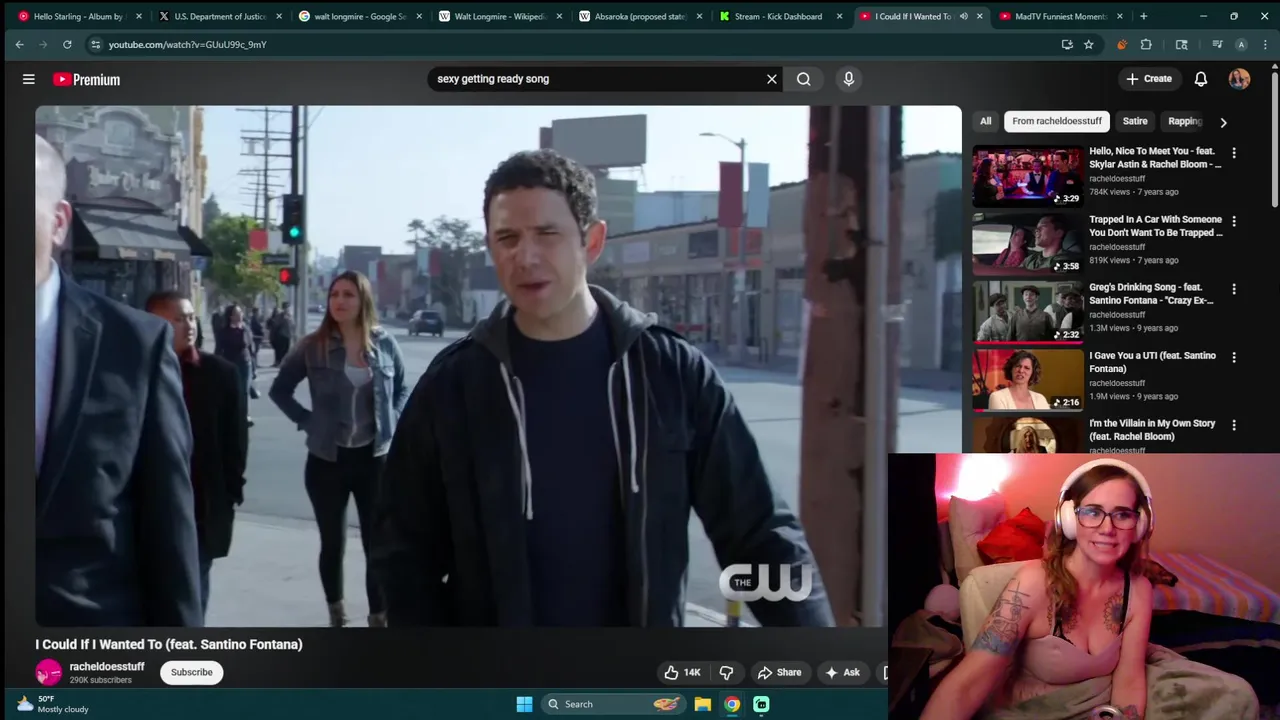Click the install app icon in the address bar
This screenshot has height=720, width=1280.
point(1067,44)
